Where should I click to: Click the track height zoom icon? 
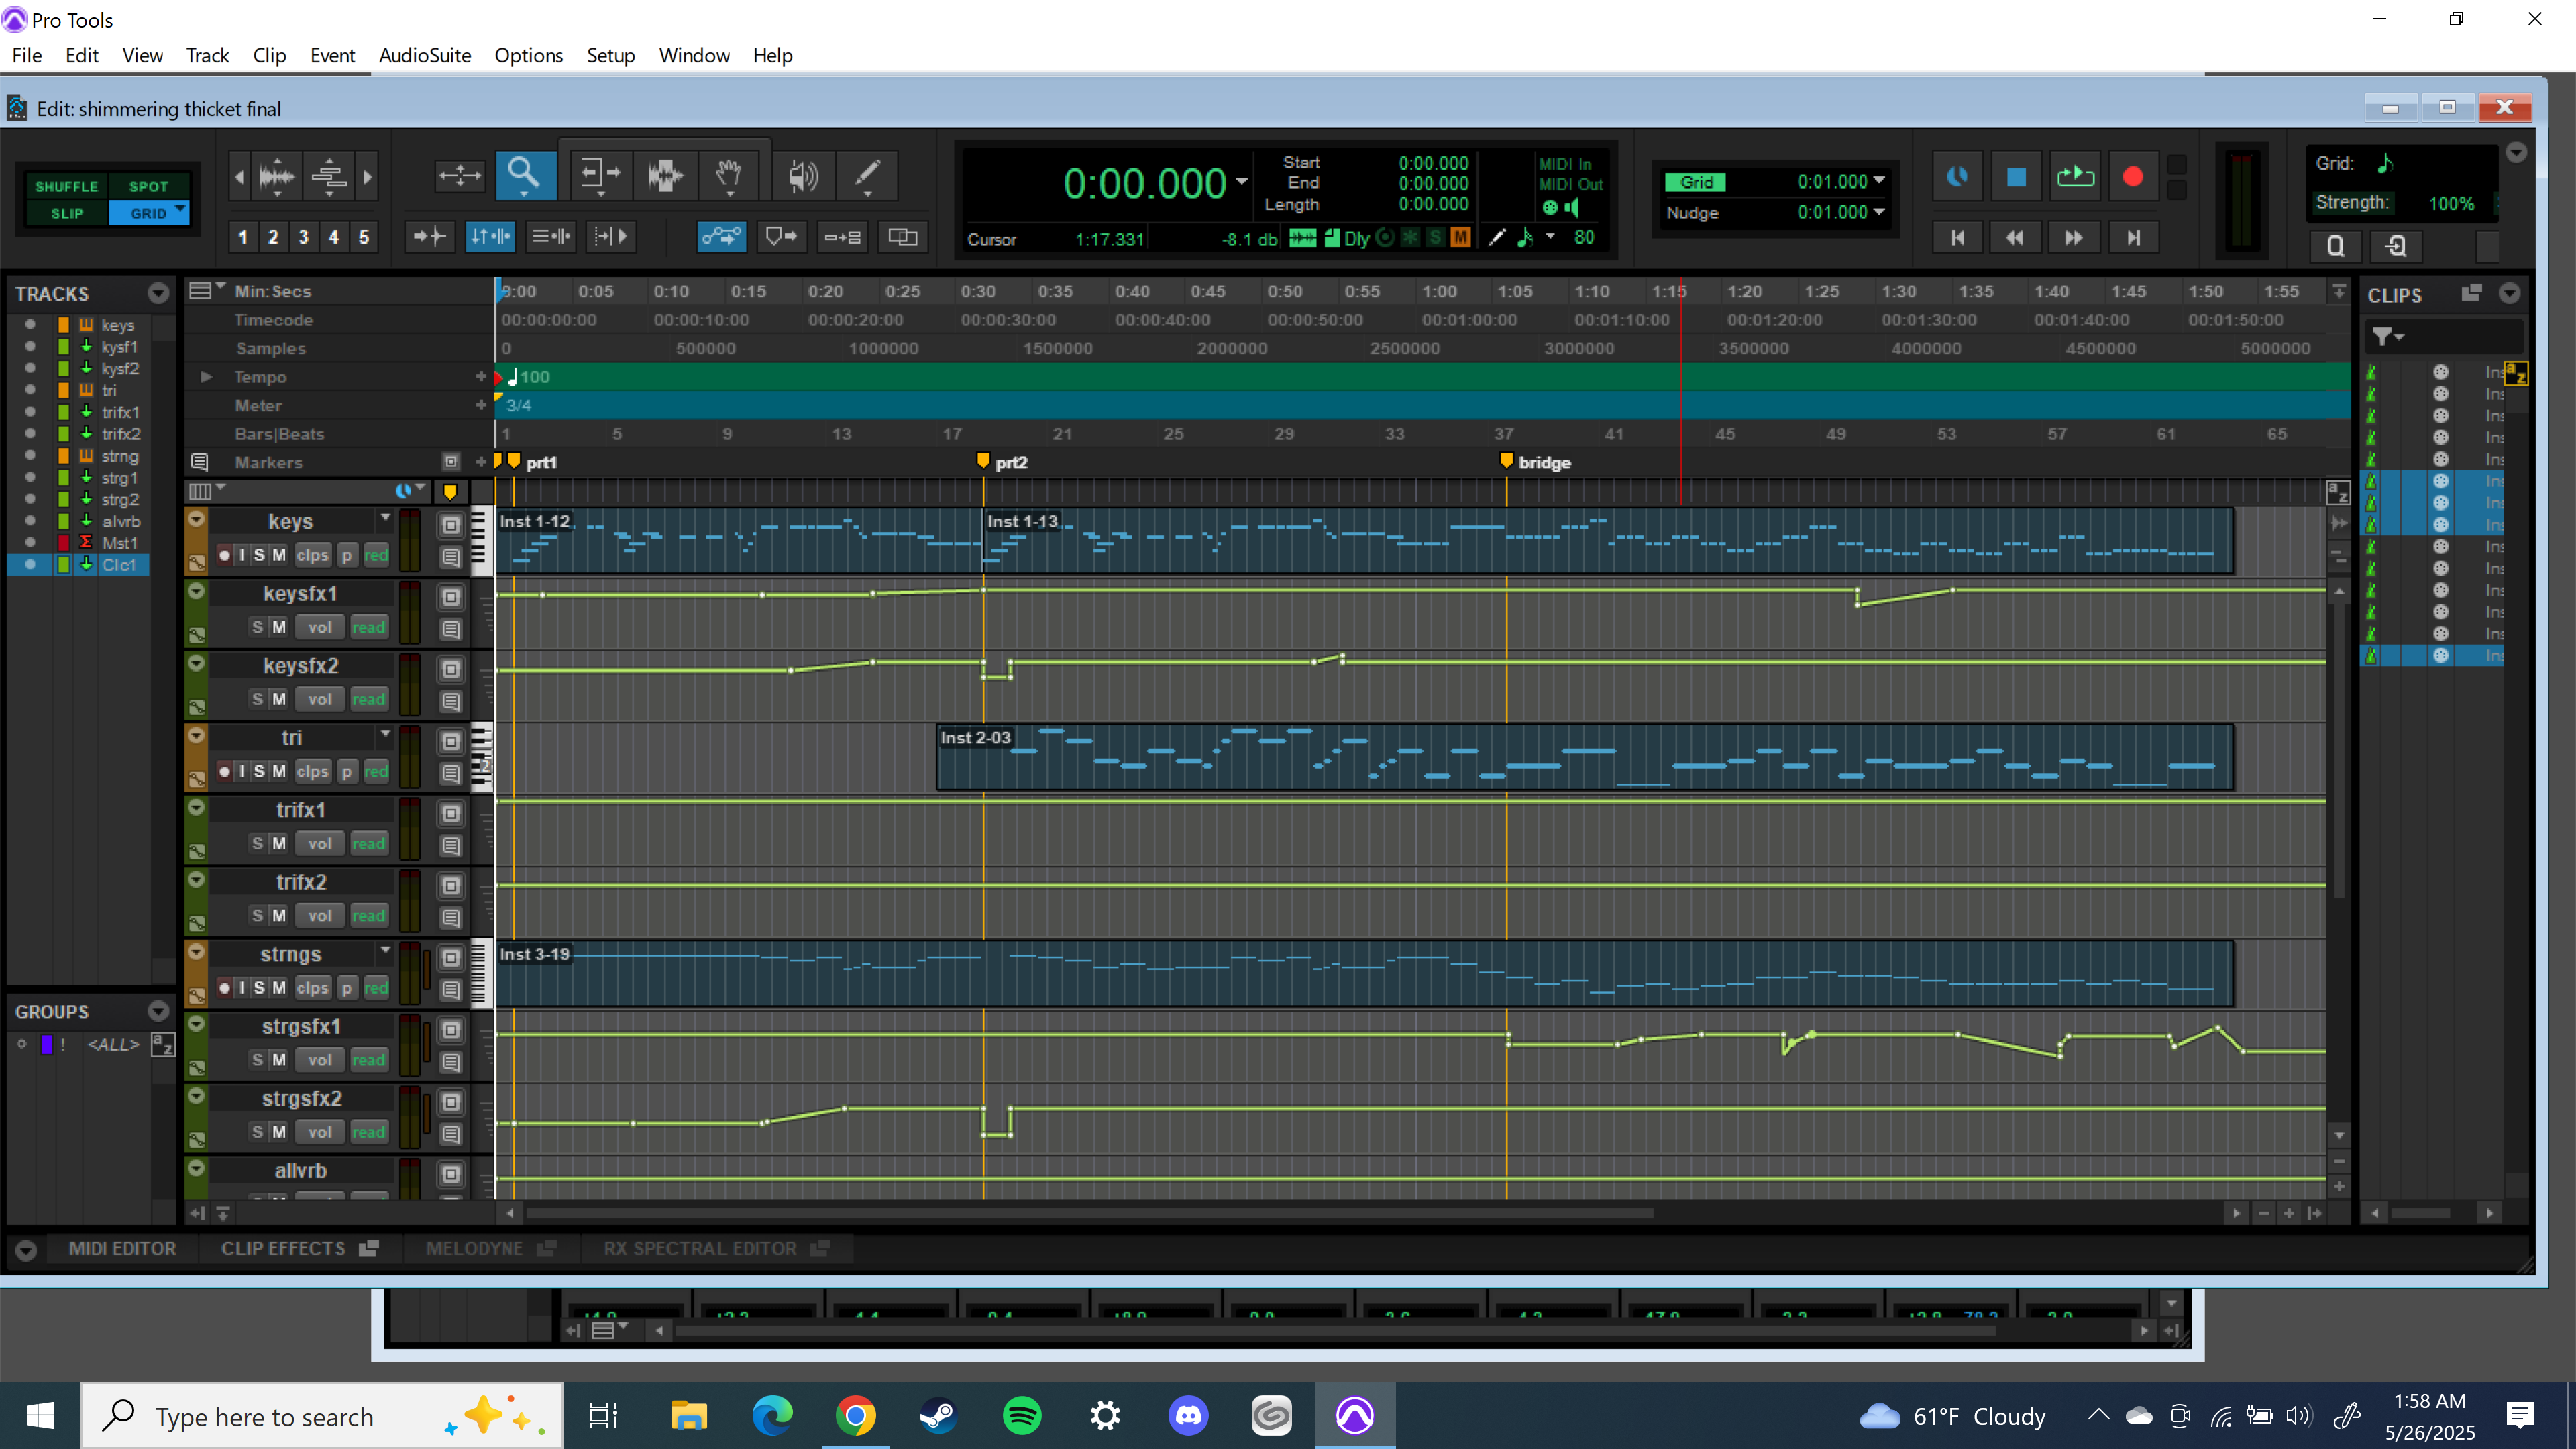pyautogui.click(x=328, y=177)
